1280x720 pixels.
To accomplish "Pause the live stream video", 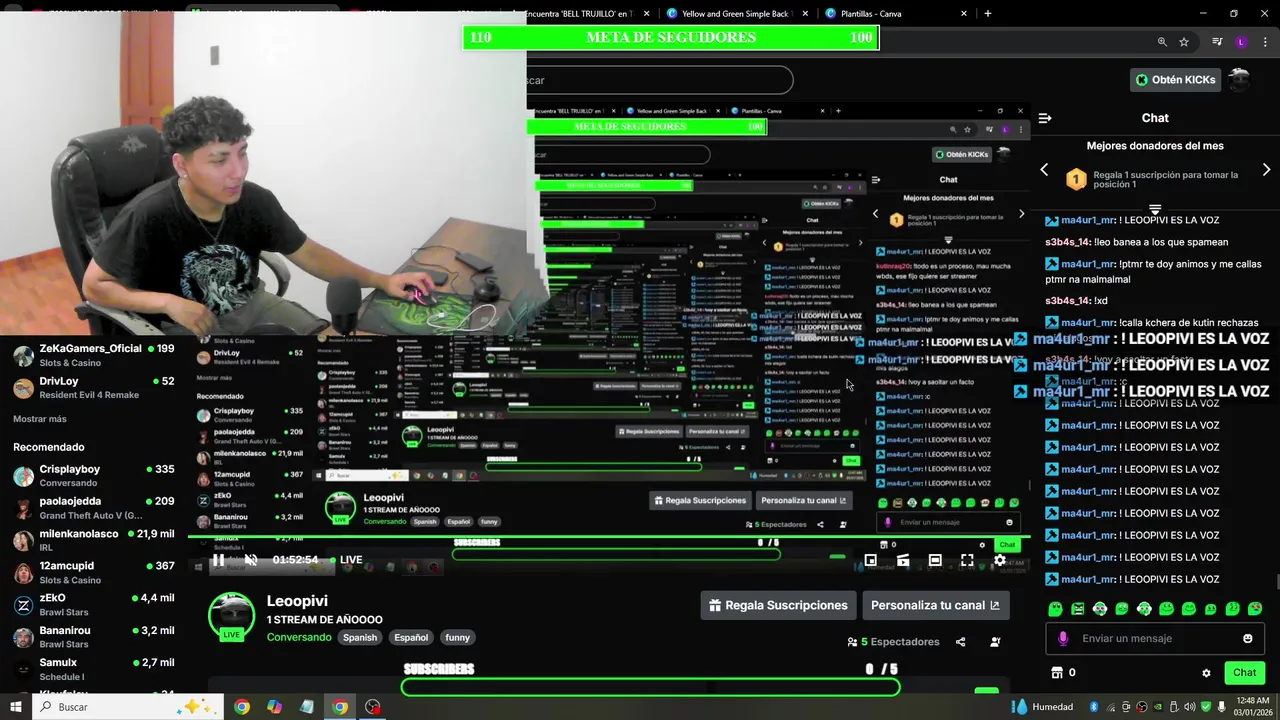I will point(218,560).
